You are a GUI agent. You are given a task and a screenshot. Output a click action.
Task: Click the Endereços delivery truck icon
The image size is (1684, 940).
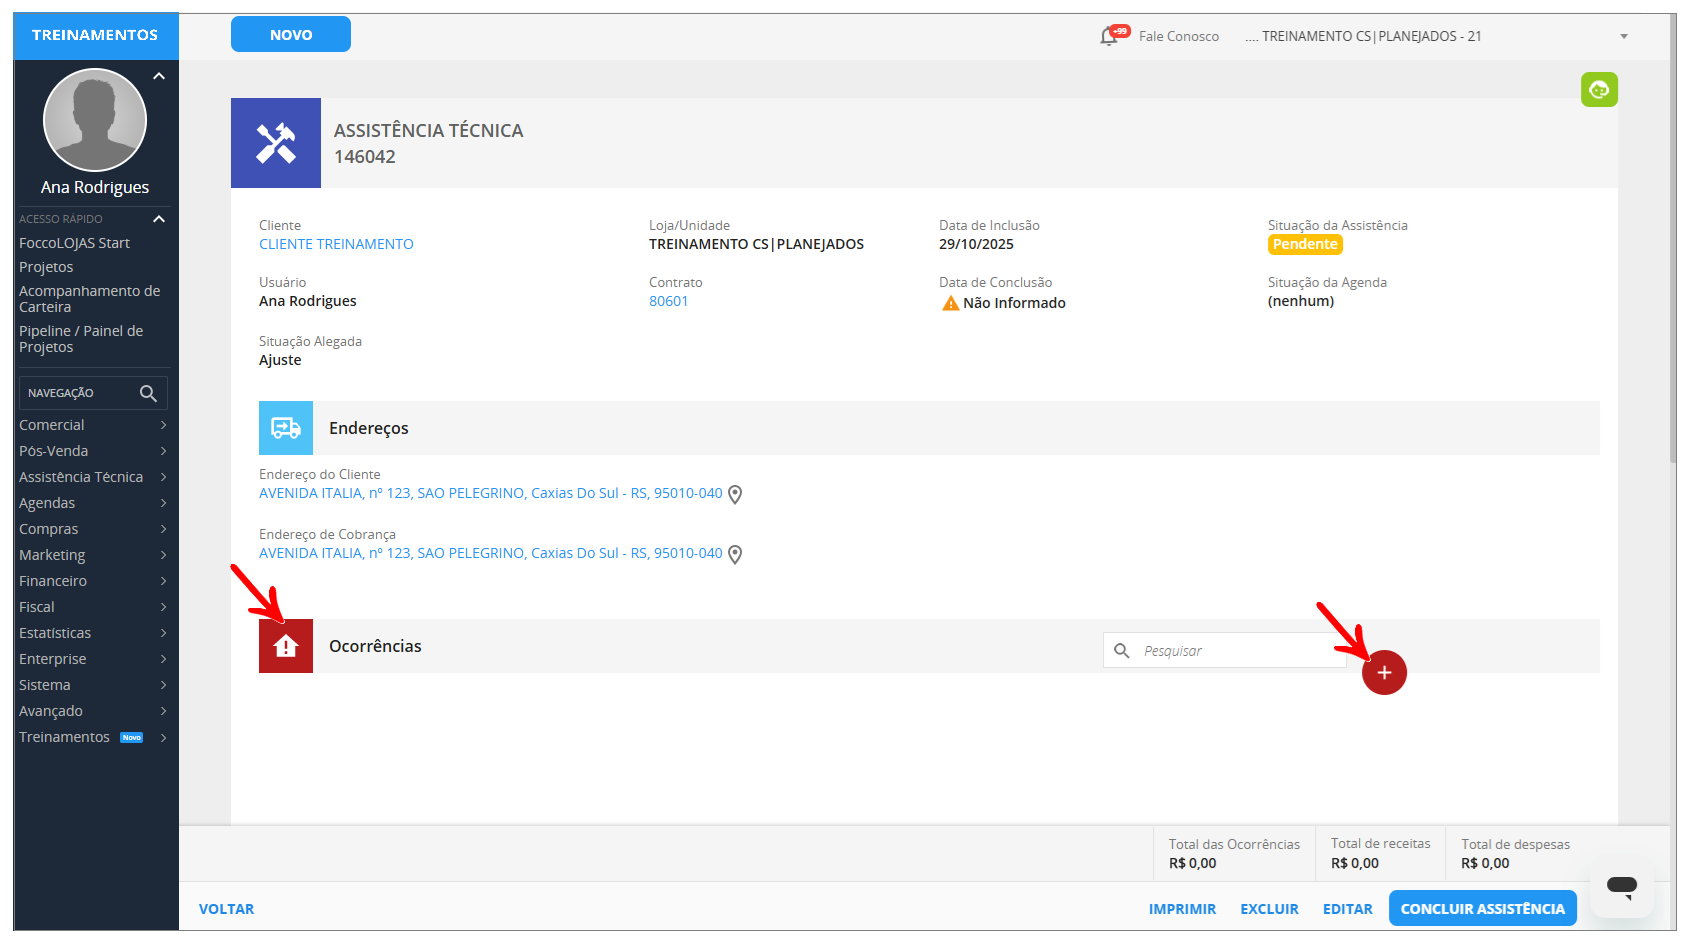click(286, 428)
